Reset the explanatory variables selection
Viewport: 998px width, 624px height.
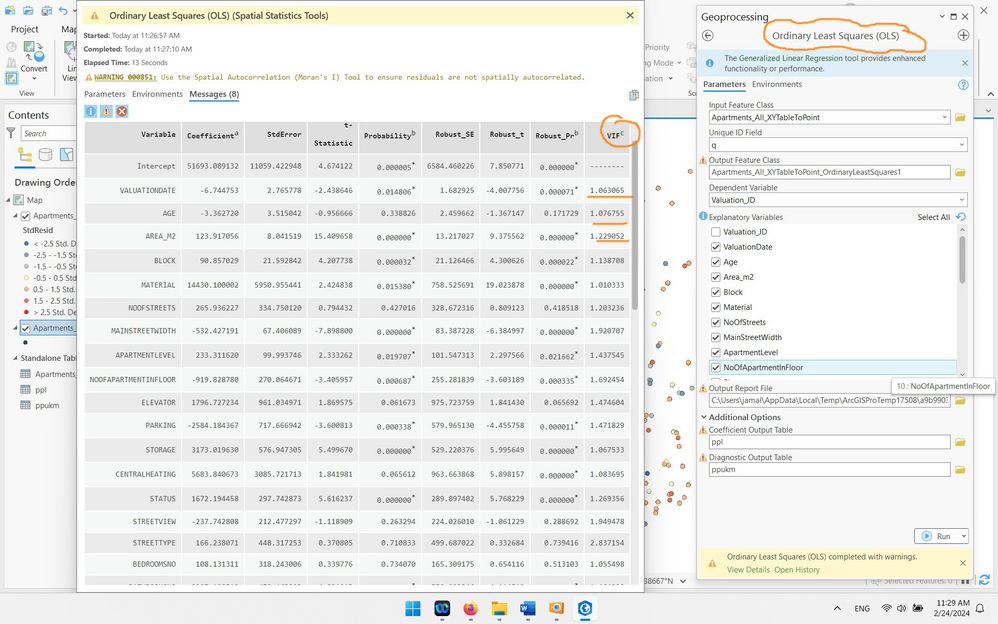[961, 217]
